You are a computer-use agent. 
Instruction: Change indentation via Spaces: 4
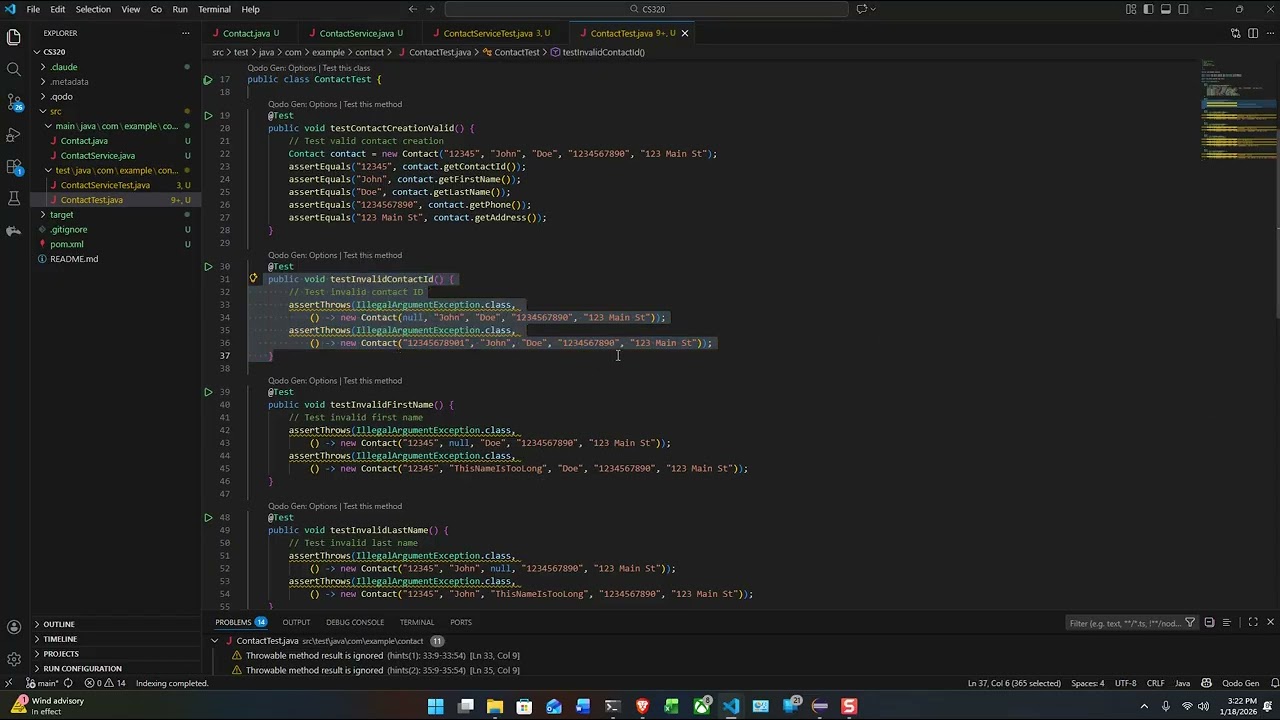point(1087,683)
